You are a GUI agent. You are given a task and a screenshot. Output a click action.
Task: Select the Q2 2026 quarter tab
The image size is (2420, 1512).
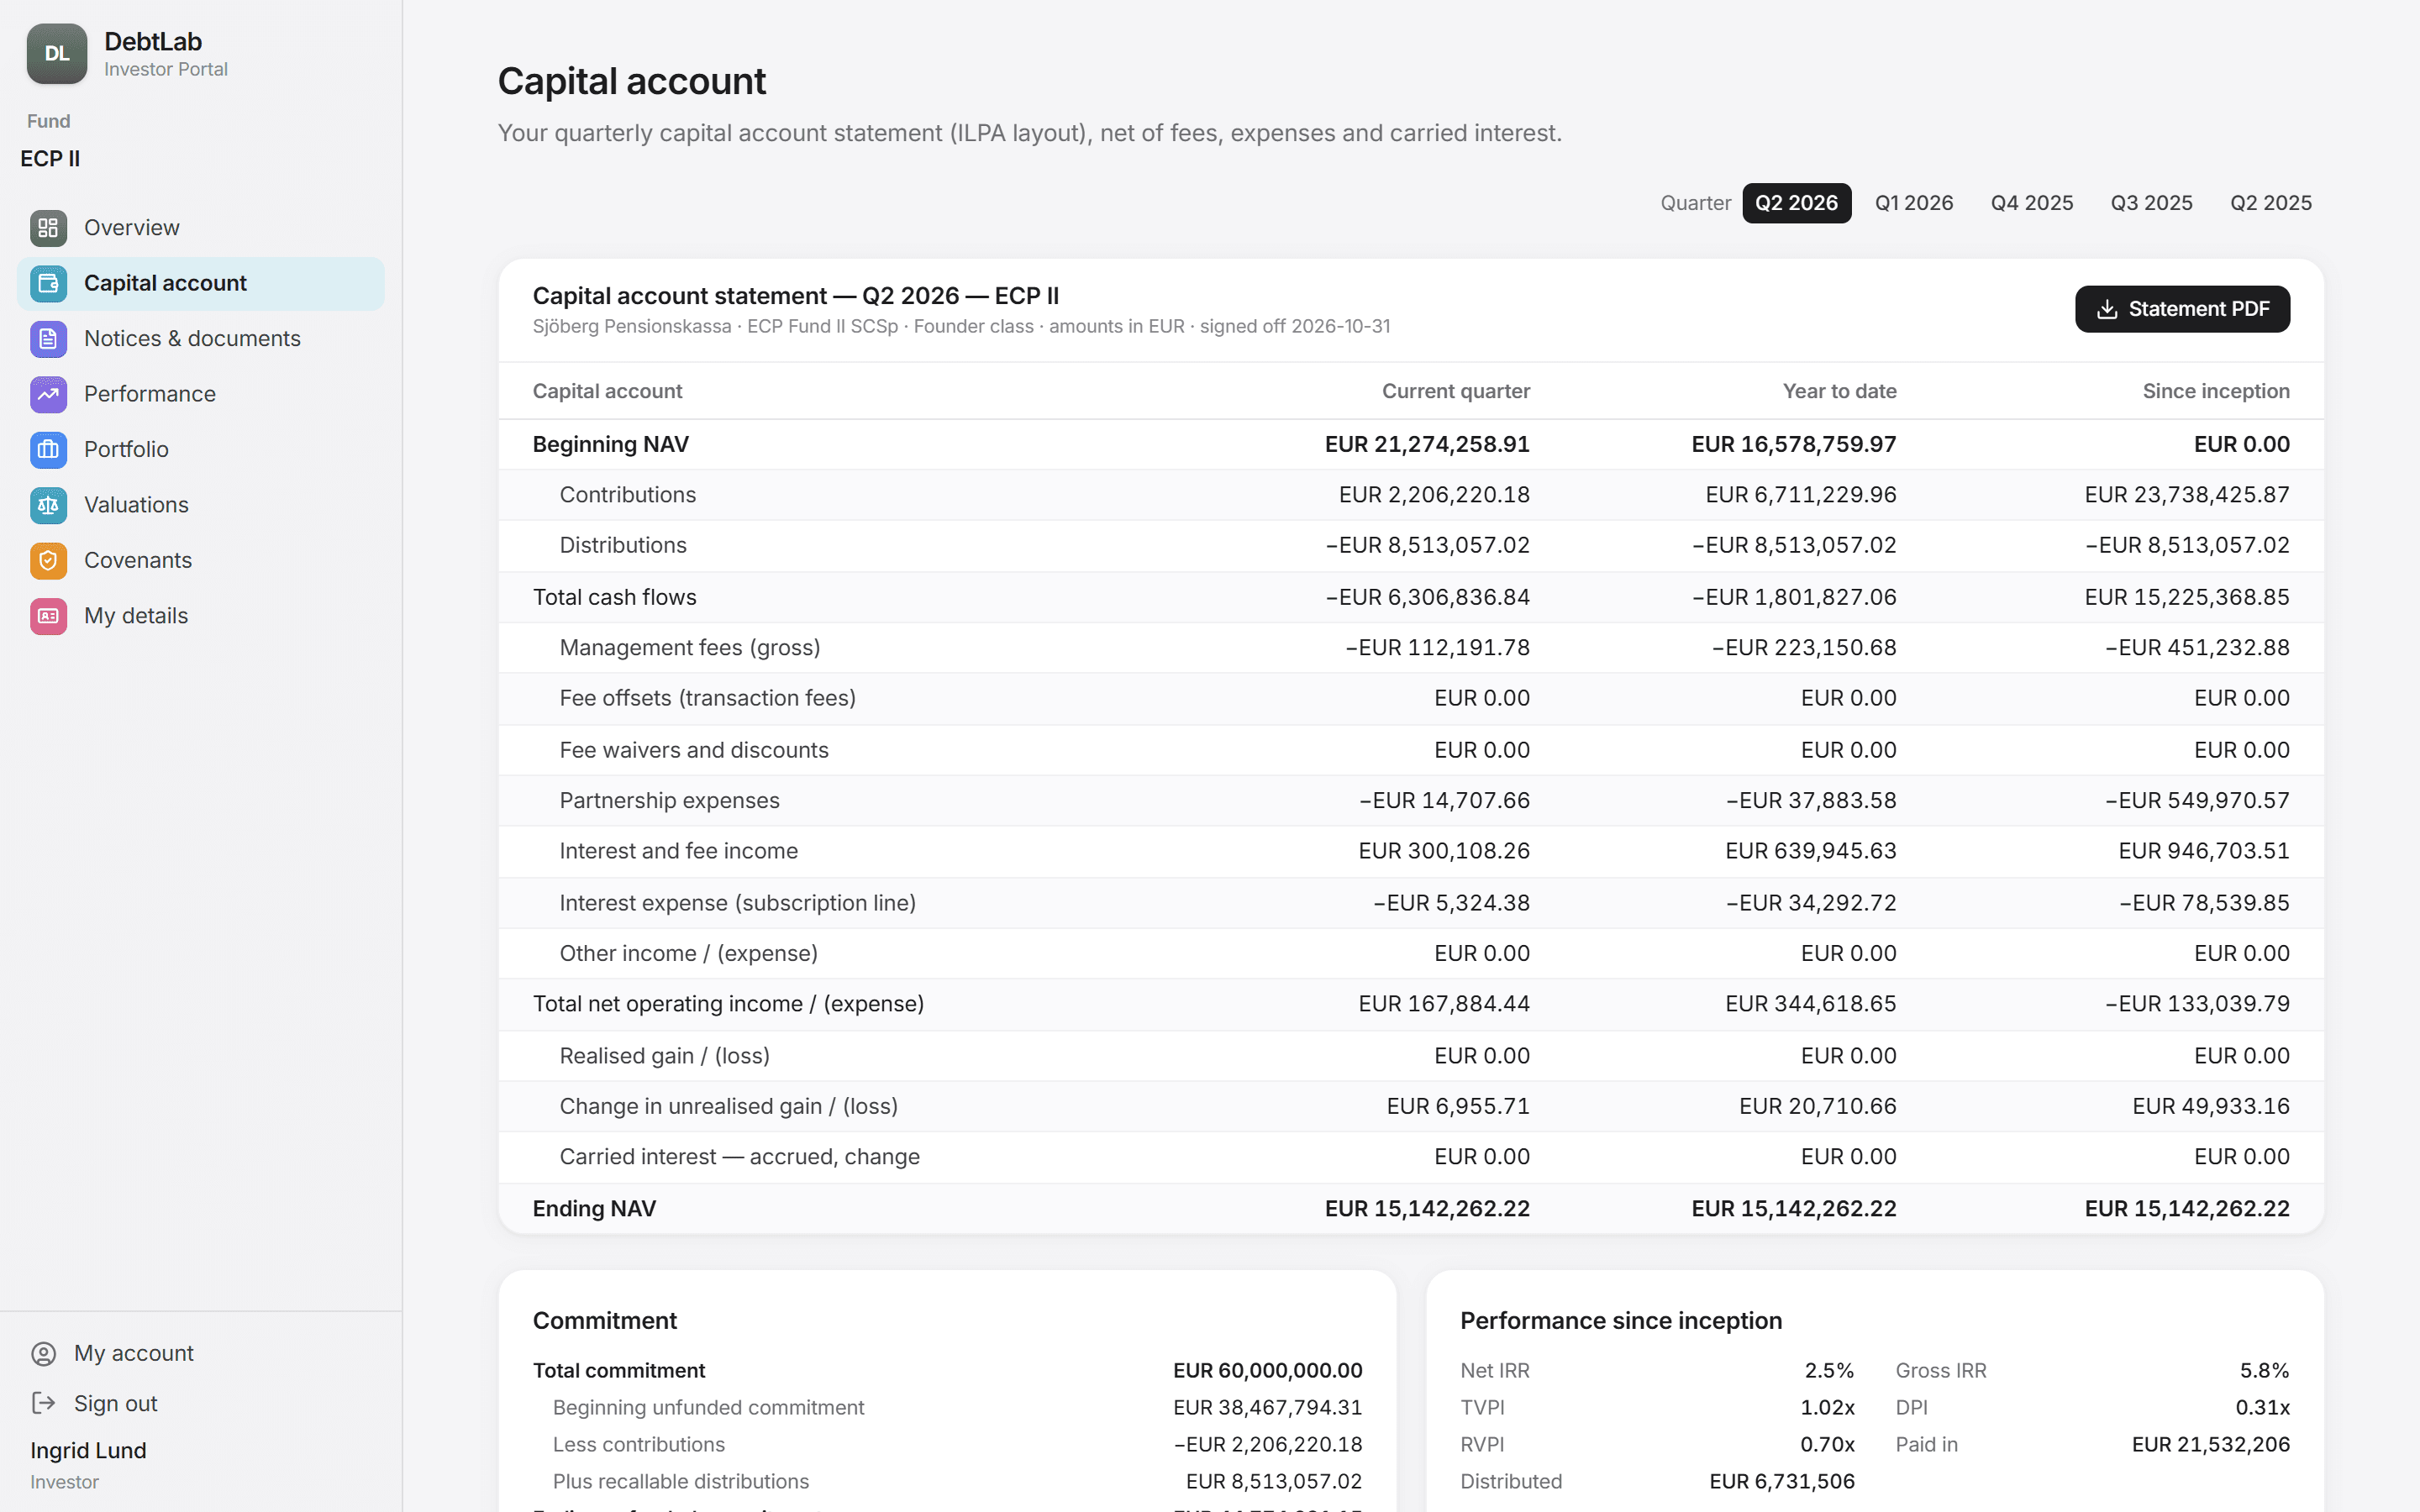pos(1796,203)
